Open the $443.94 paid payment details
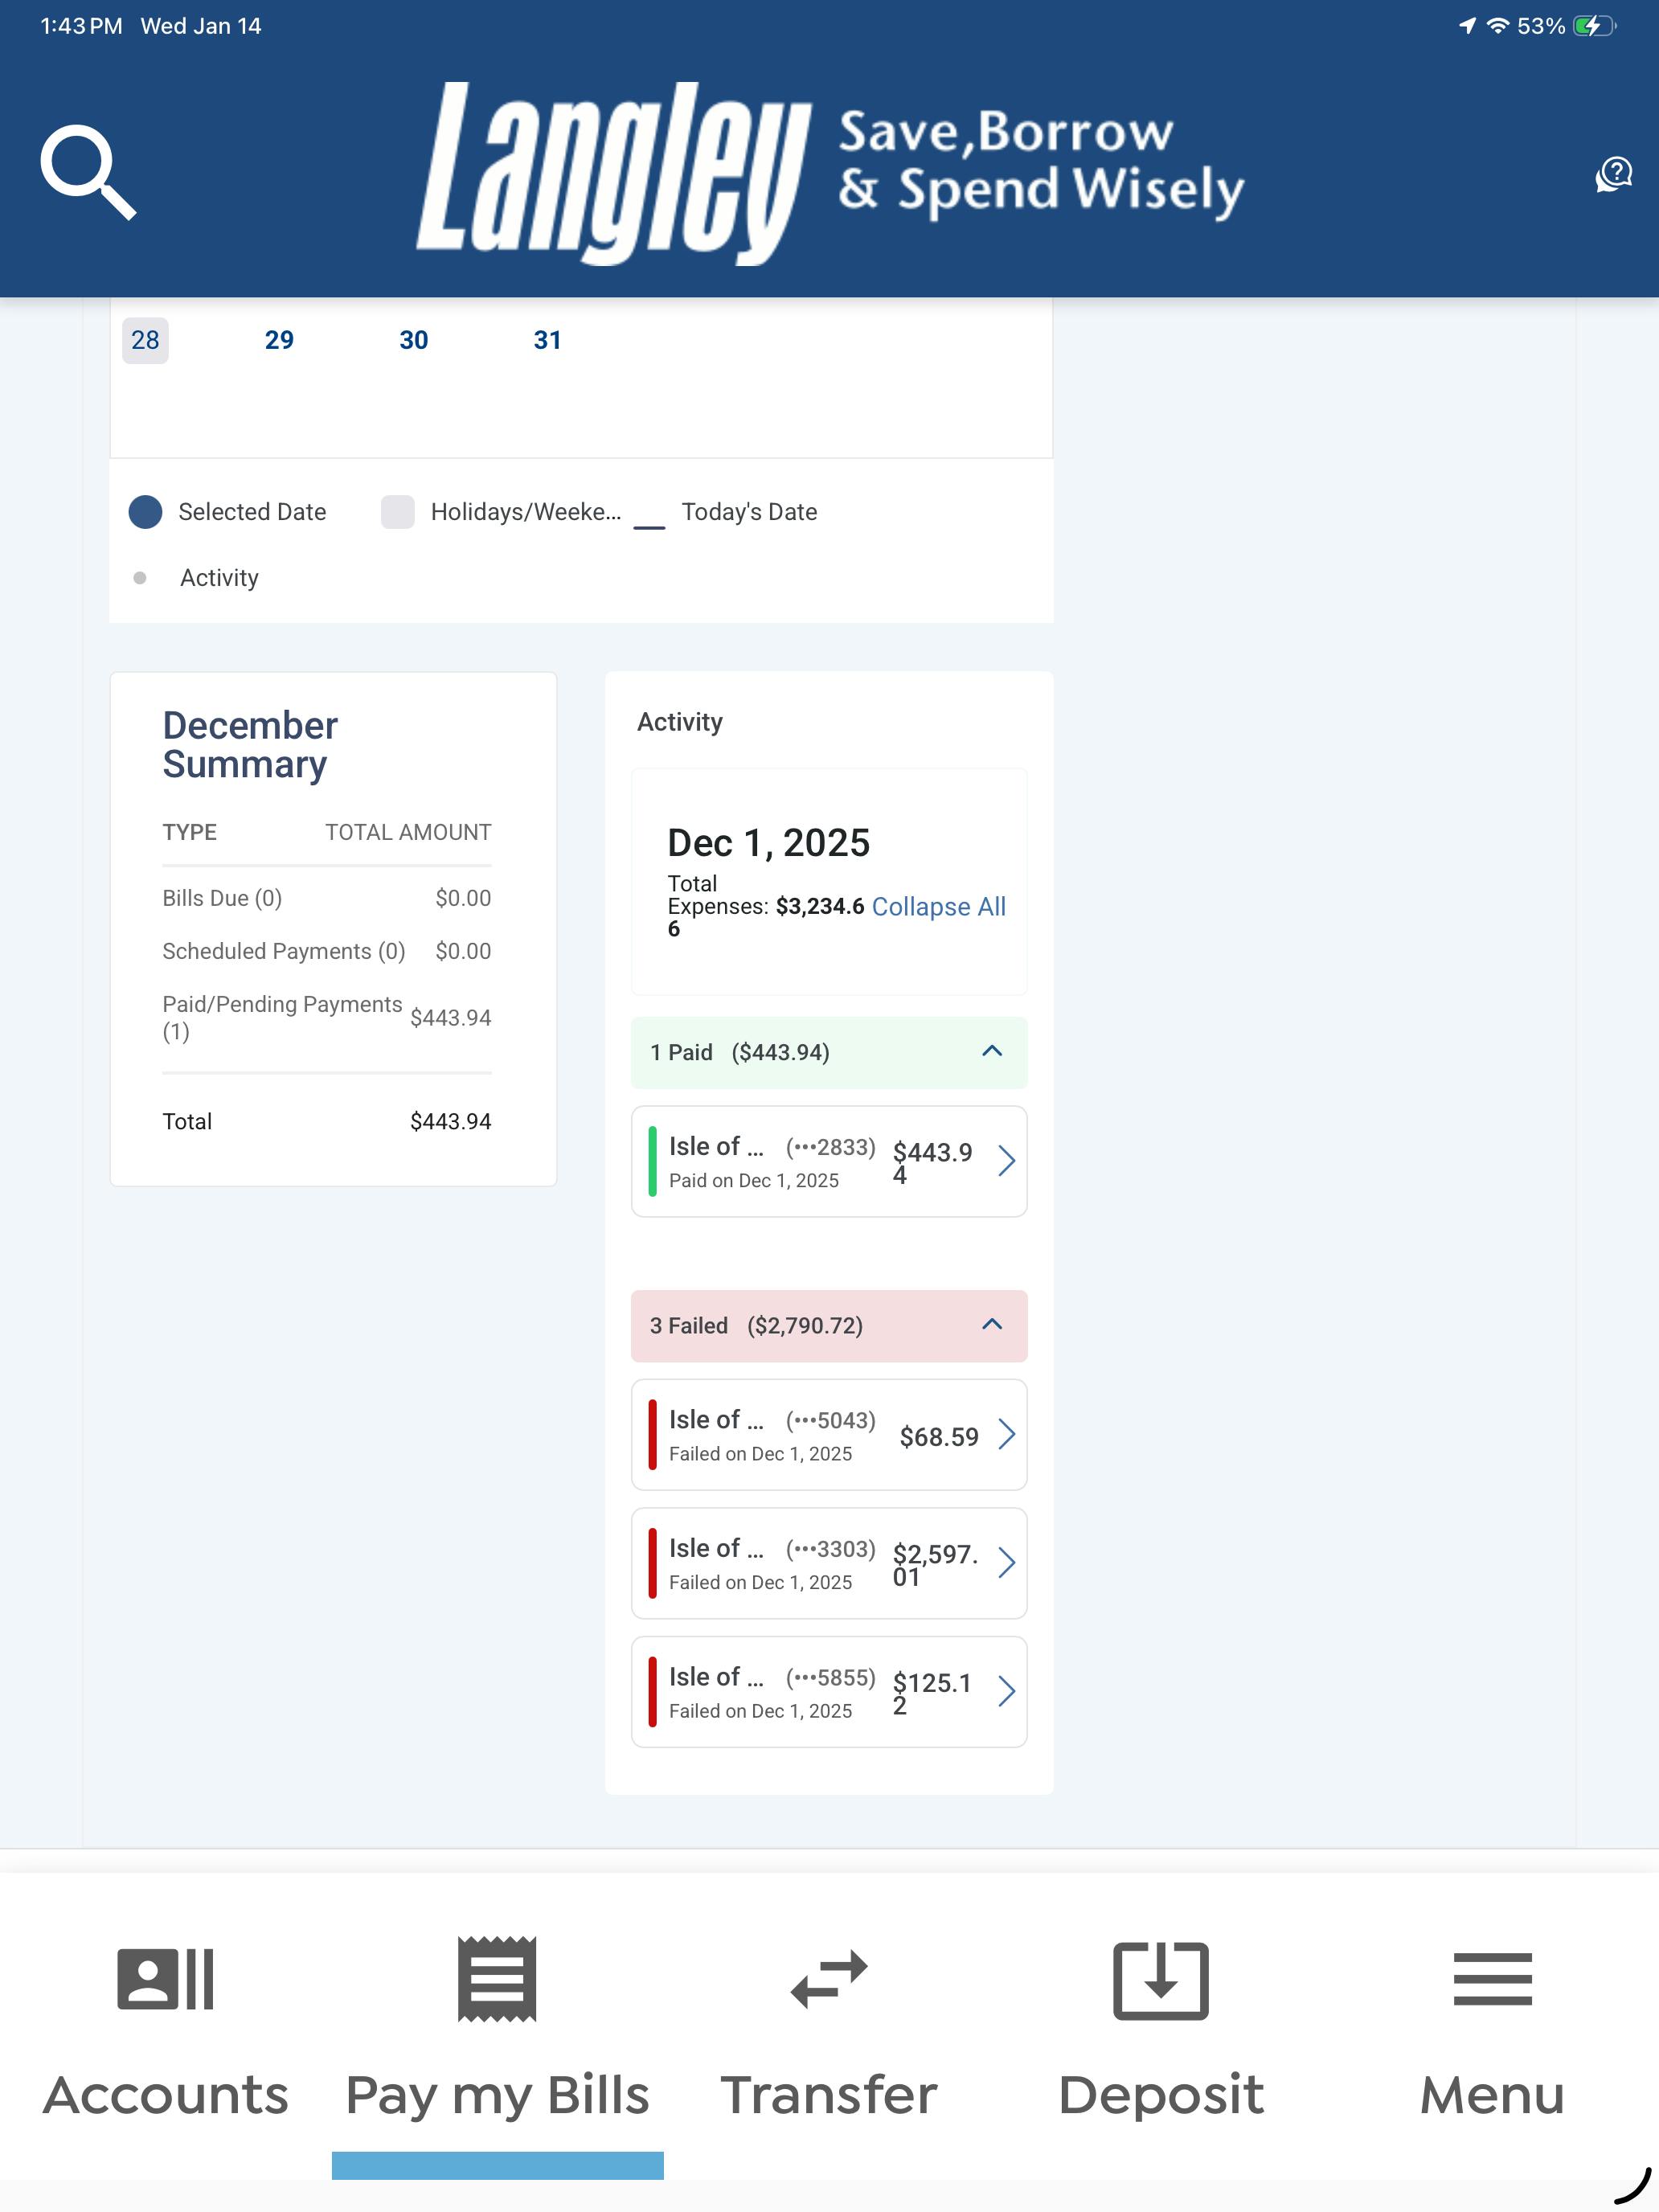This screenshot has height=2212, width=1659. (828, 1161)
